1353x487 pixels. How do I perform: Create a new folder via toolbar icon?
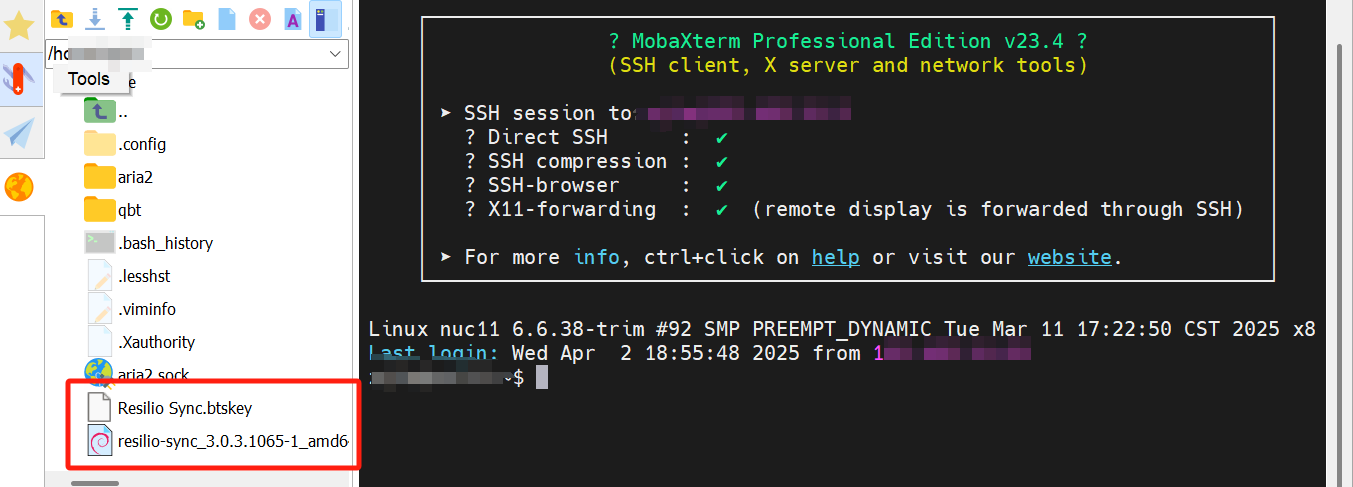[194, 18]
